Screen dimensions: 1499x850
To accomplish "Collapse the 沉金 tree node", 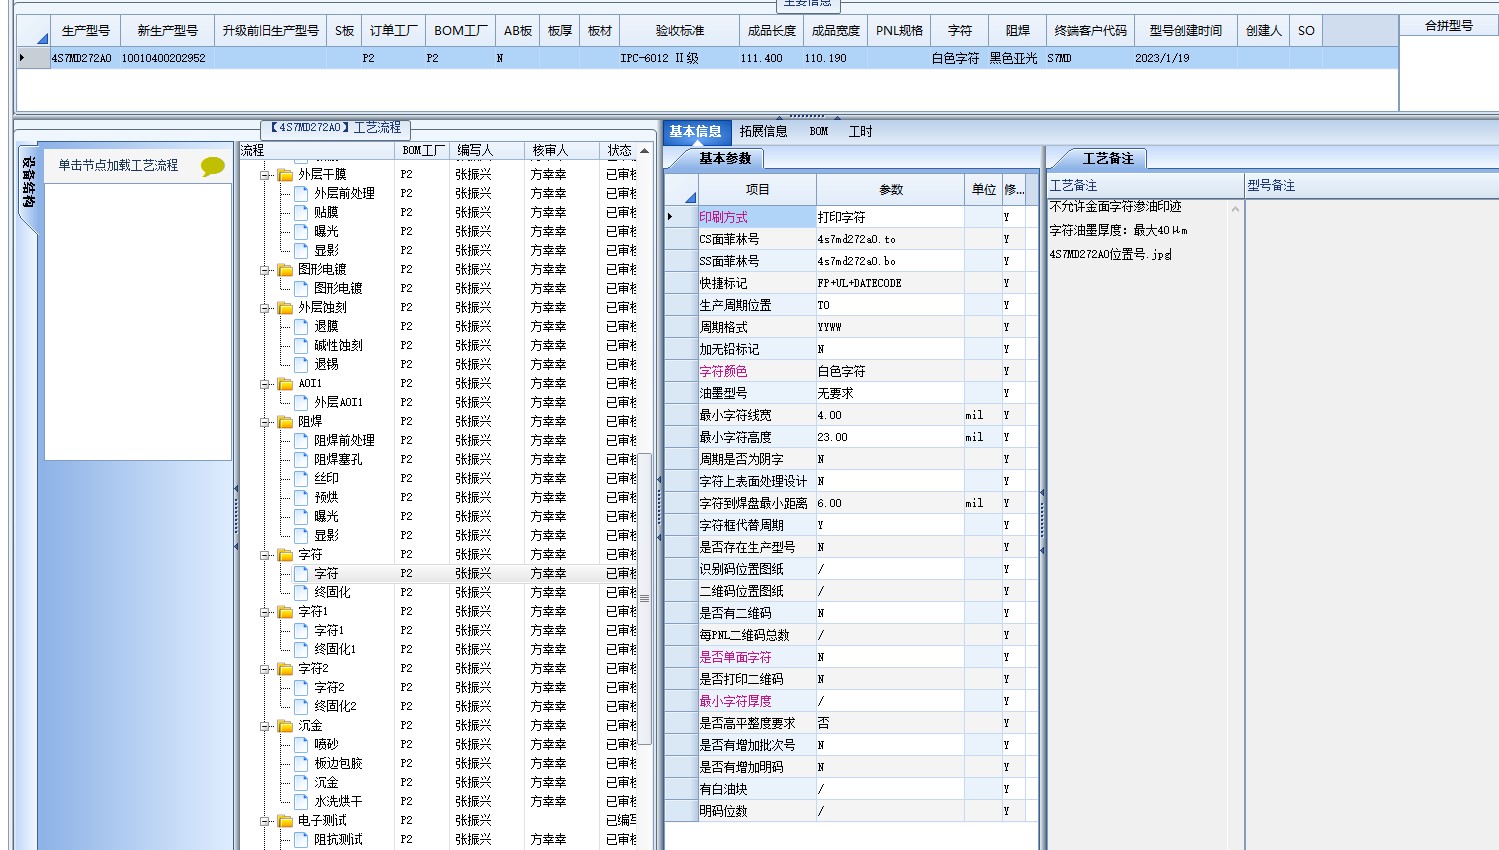I will tap(266, 725).
